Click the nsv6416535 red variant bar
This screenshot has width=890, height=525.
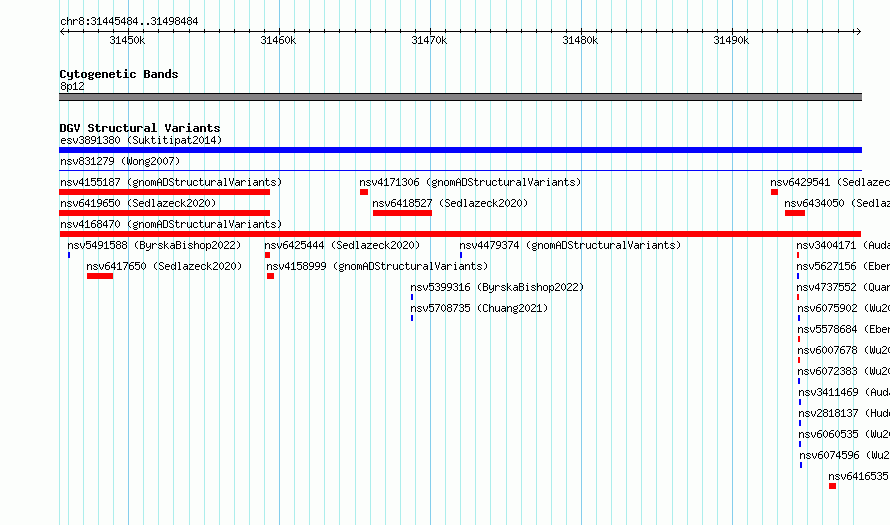pyautogui.click(x=832, y=486)
